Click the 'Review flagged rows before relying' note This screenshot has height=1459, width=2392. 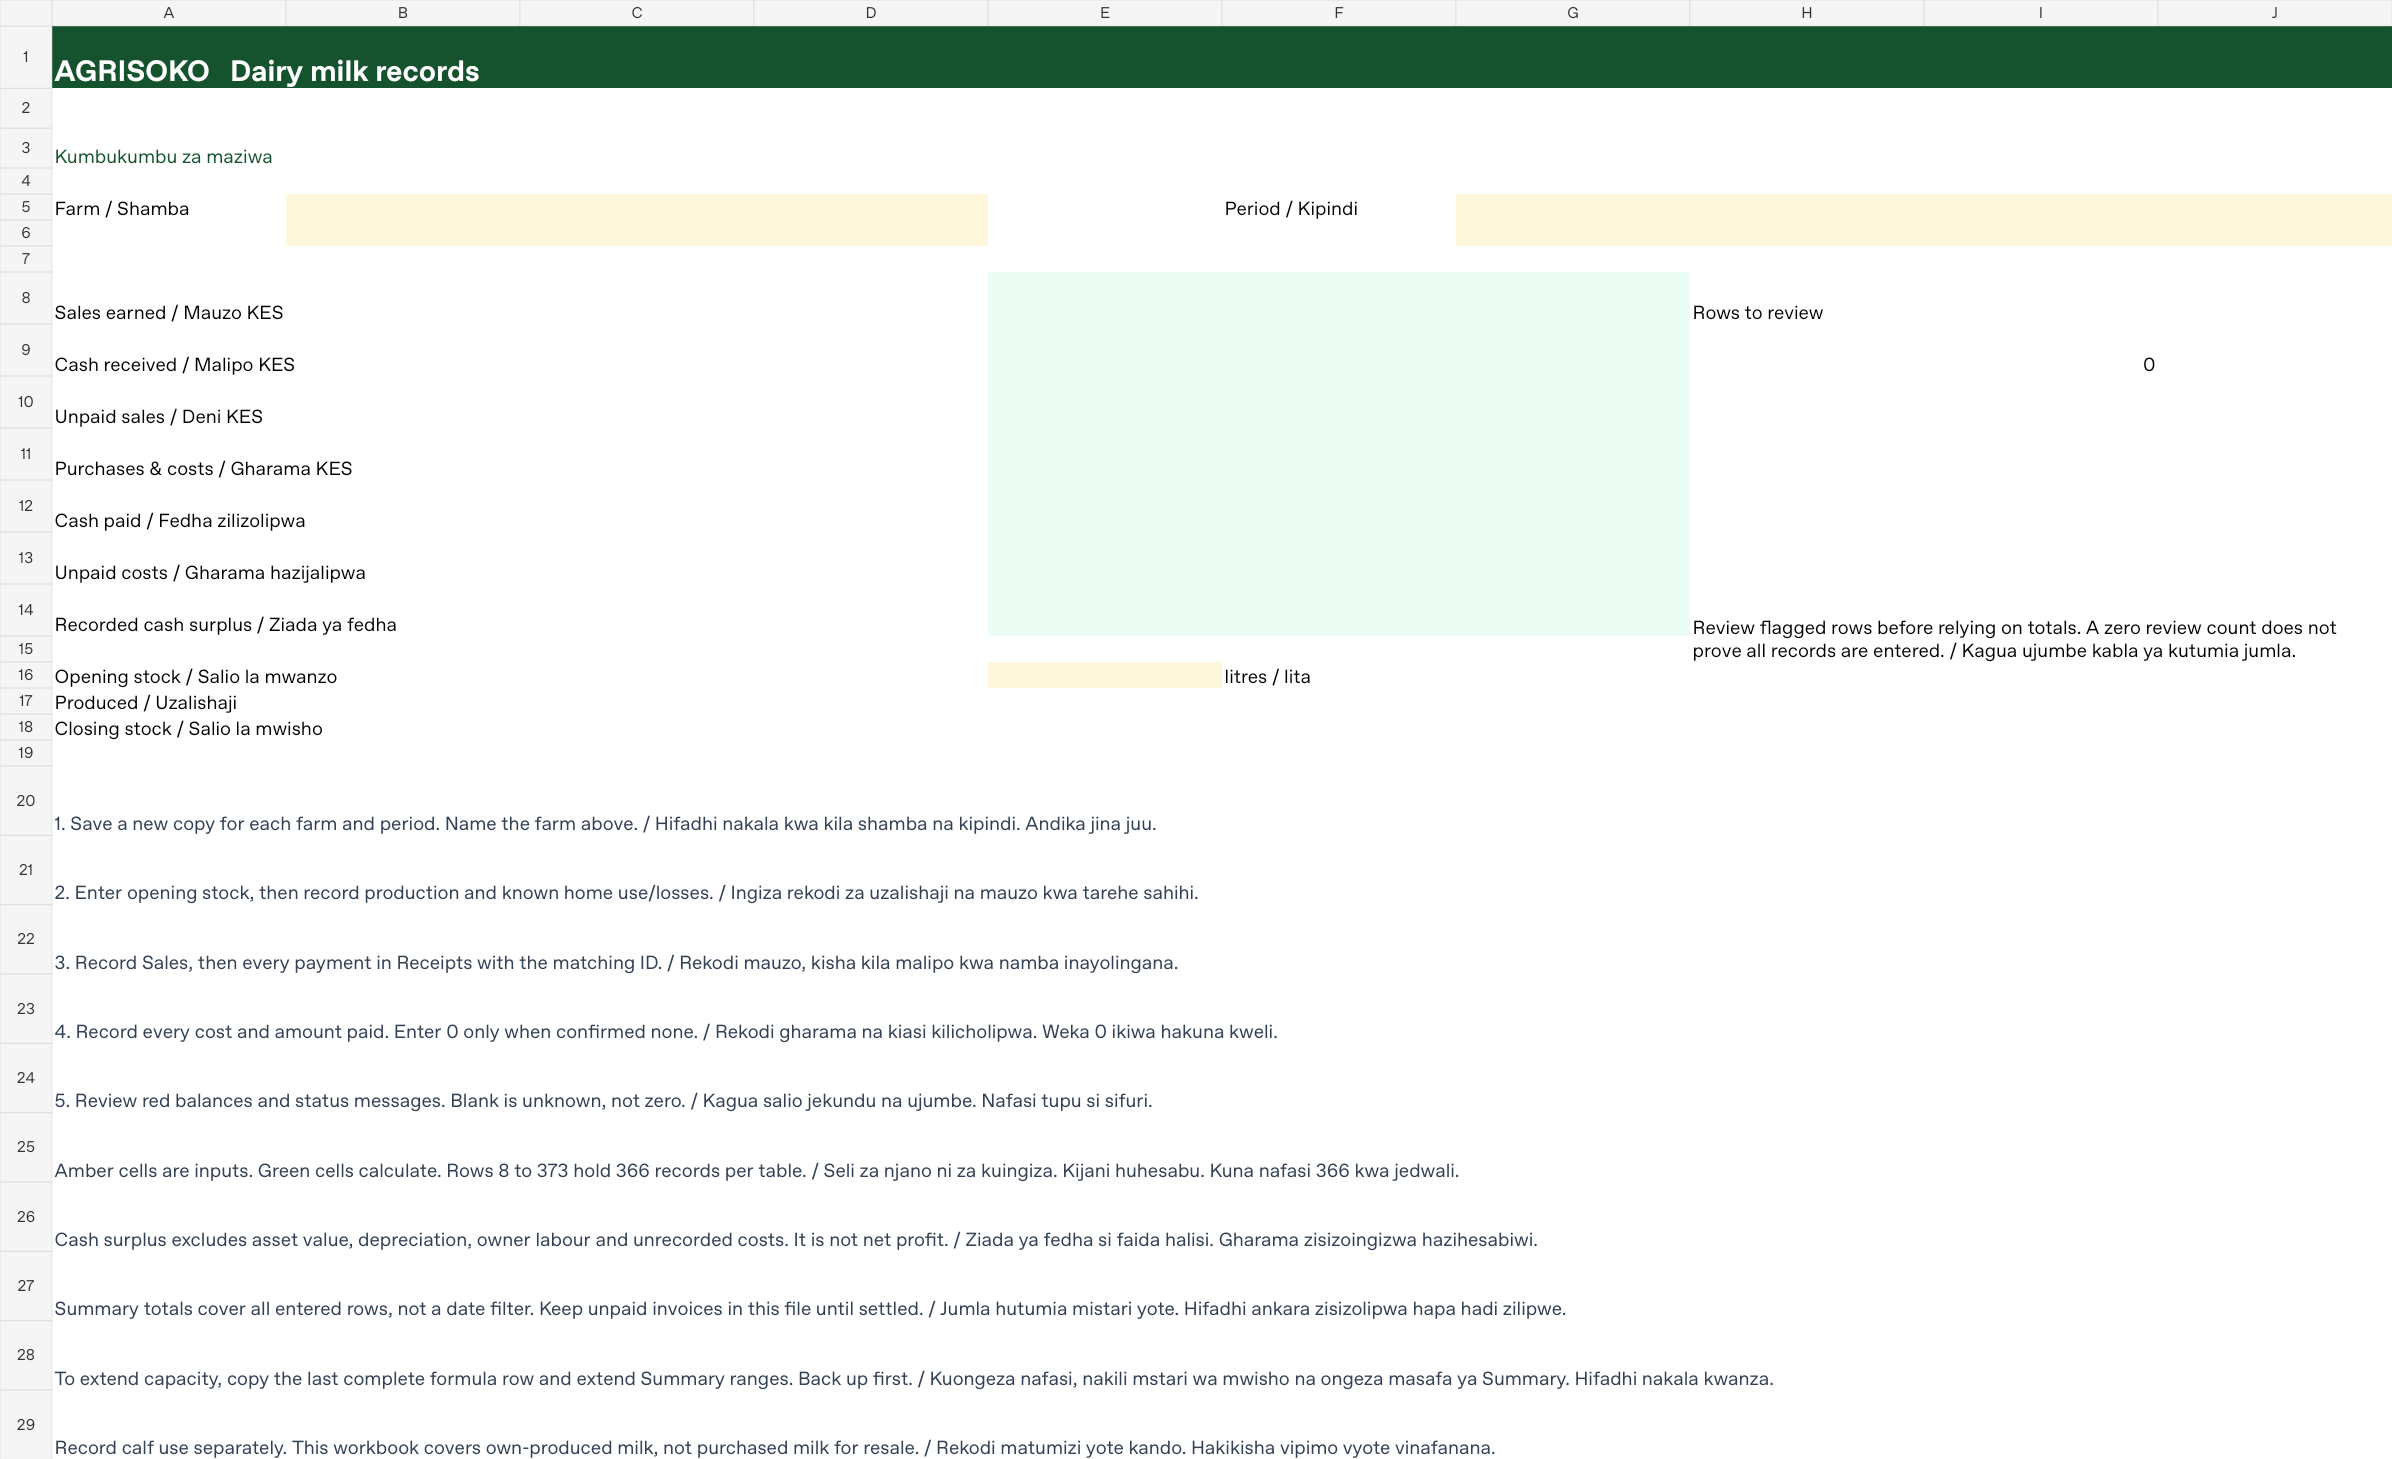click(x=2014, y=639)
